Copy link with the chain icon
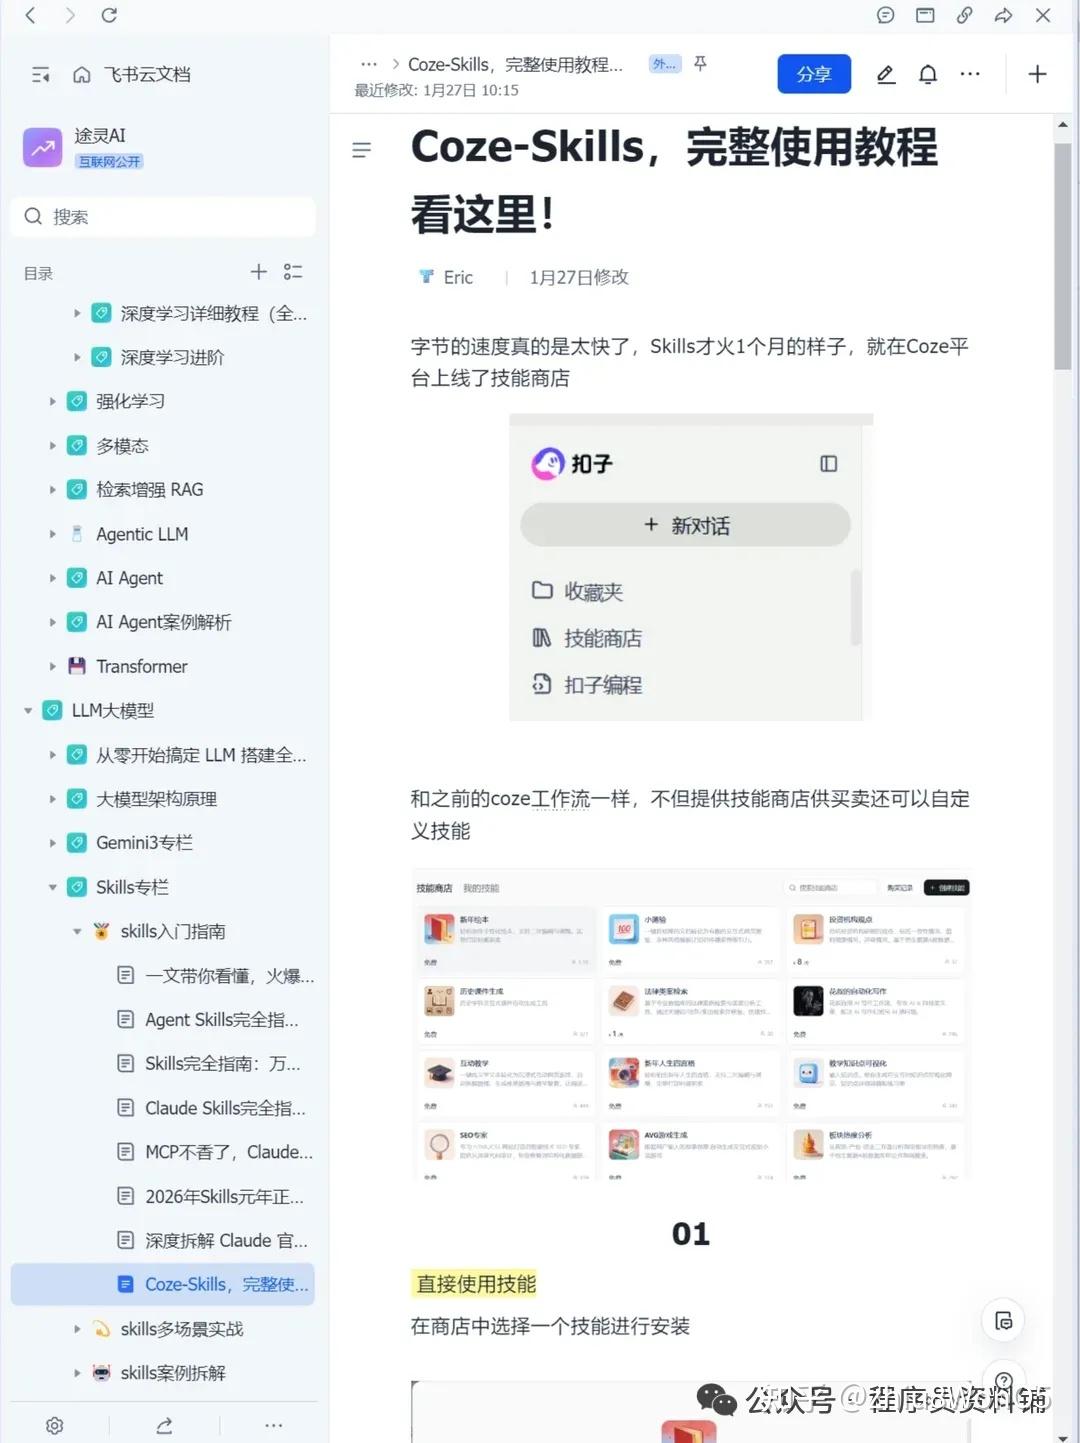1080x1443 pixels. click(964, 15)
